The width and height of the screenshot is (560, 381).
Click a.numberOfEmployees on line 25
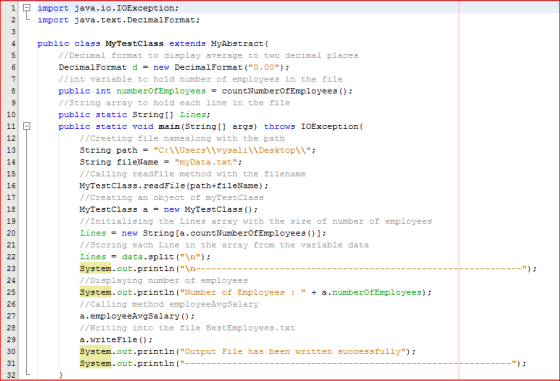pos(371,292)
